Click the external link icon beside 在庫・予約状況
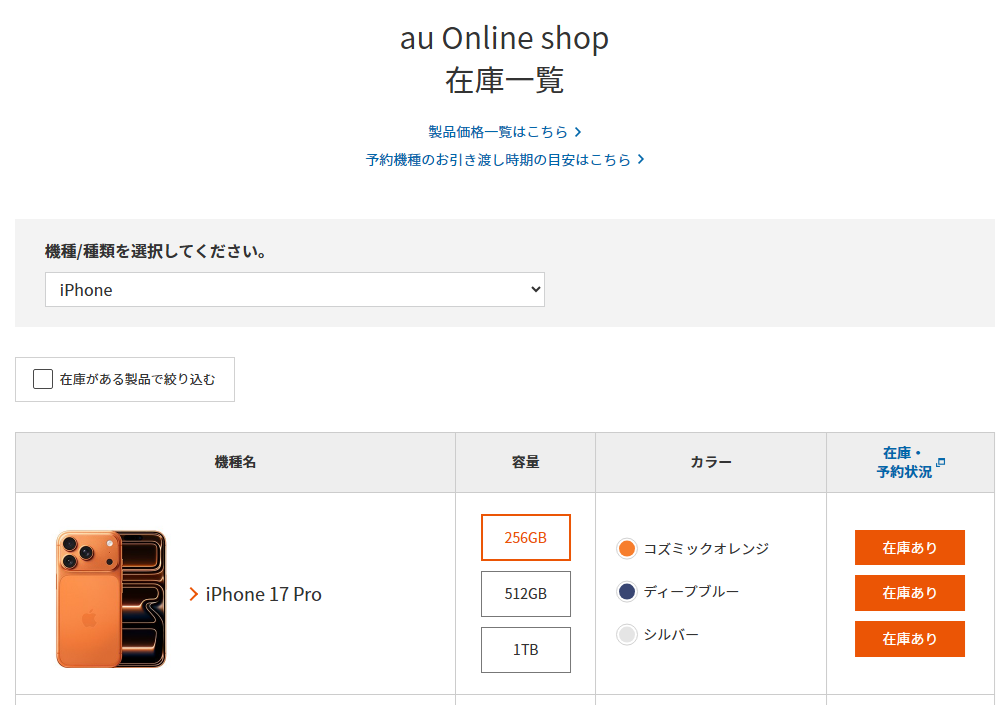This screenshot has height=705, width=1007. point(940,462)
